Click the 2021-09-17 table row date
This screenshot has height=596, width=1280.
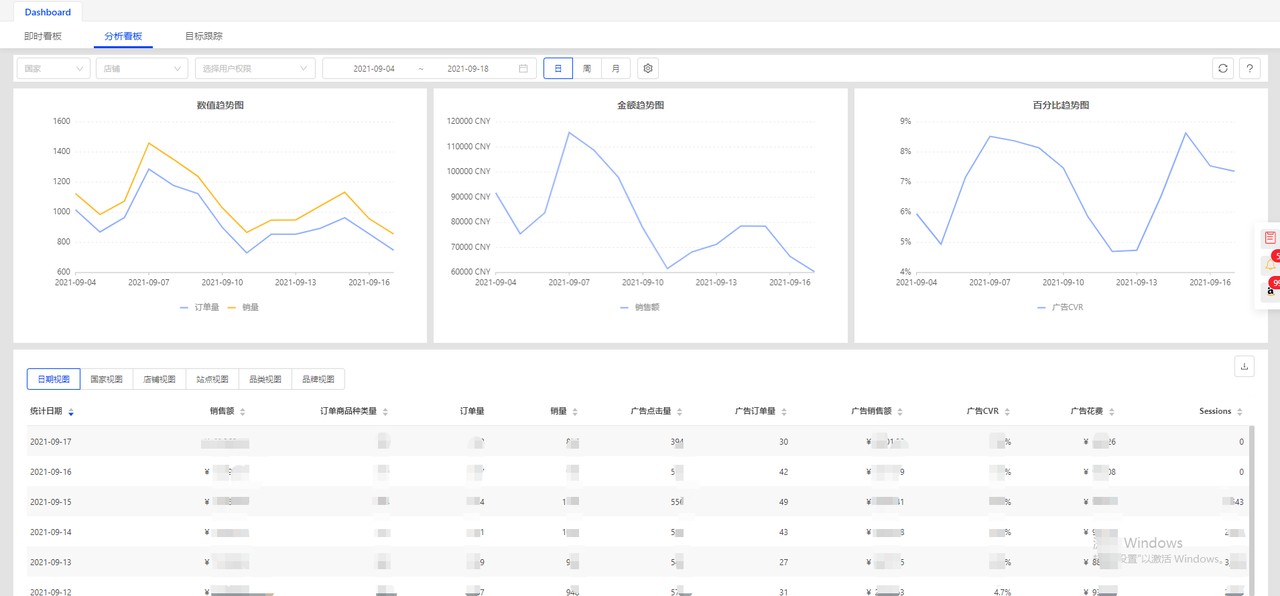point(50,441)
